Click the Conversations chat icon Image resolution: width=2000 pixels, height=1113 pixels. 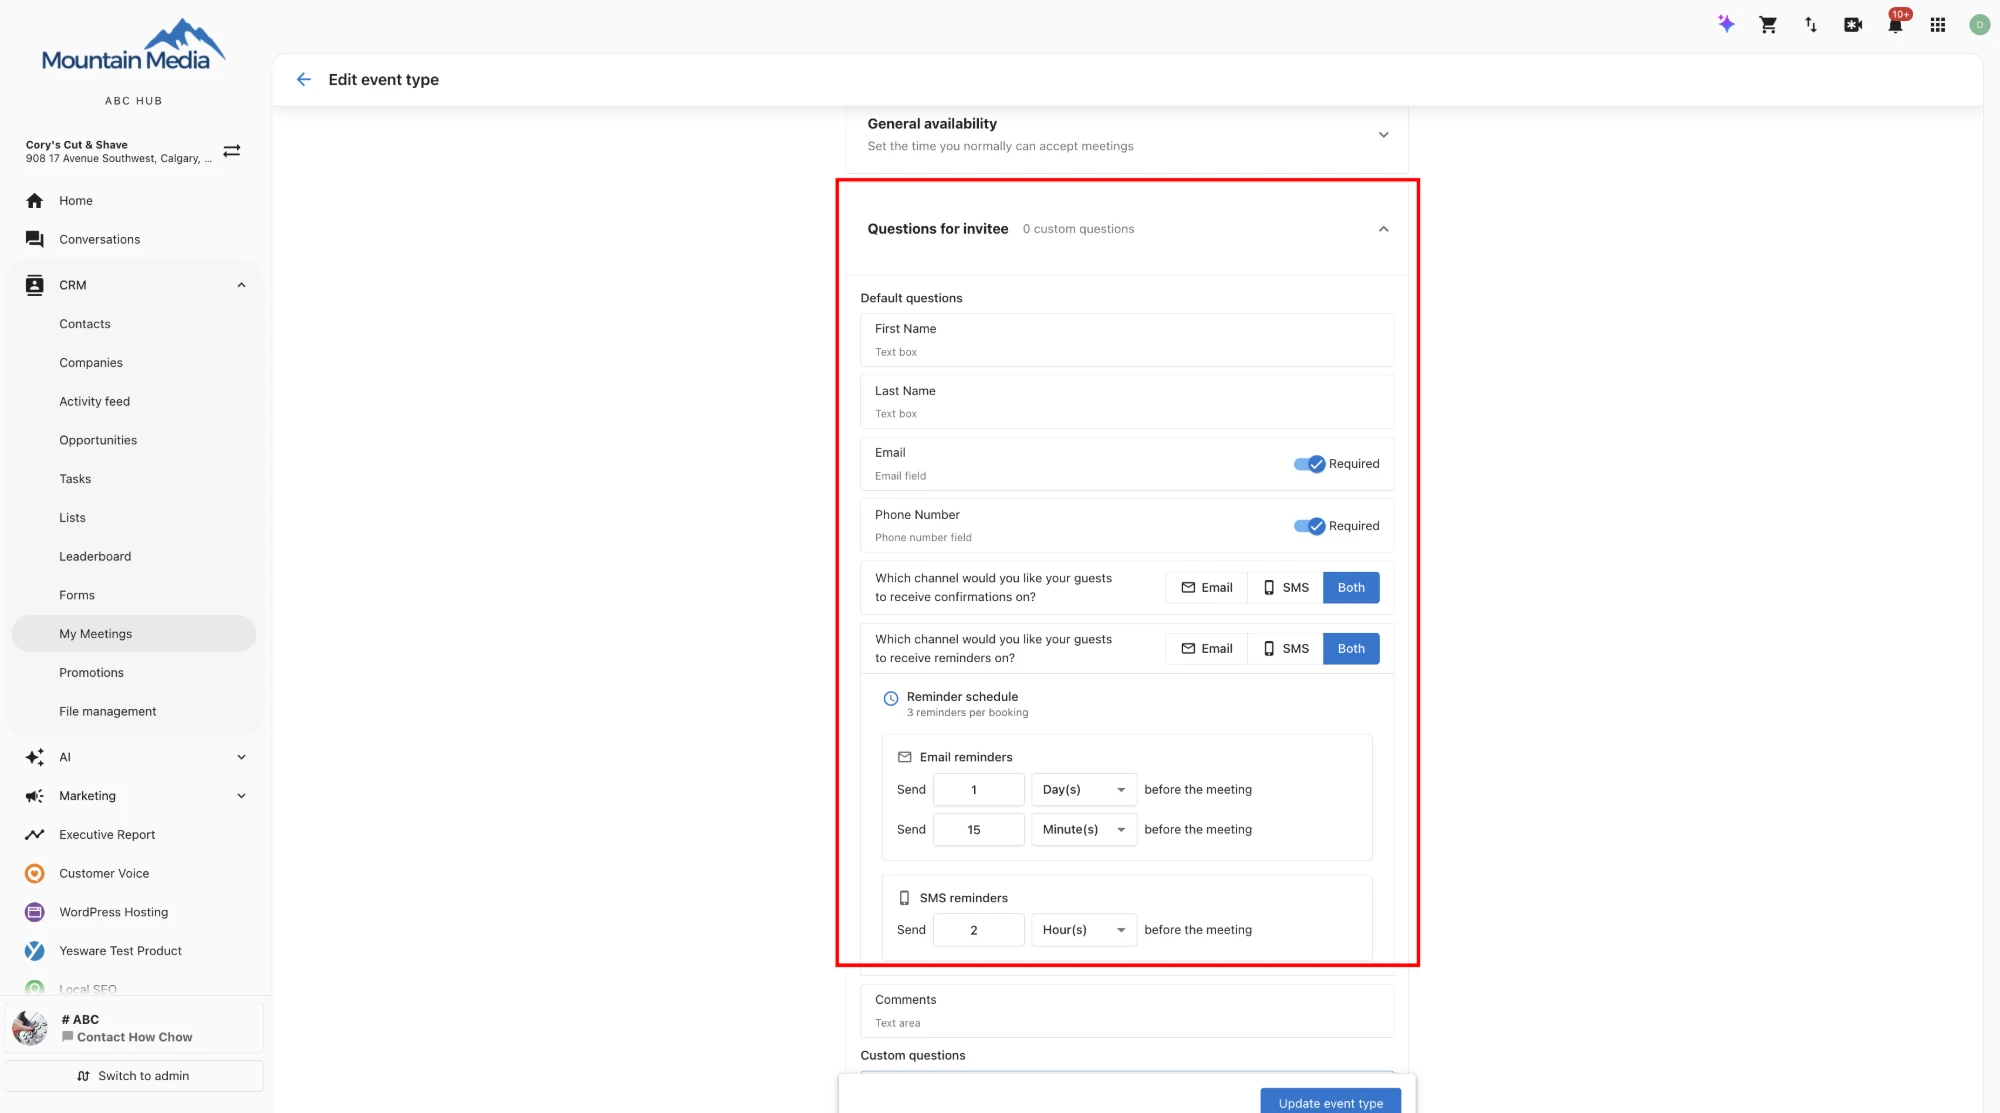coord(35,240)
